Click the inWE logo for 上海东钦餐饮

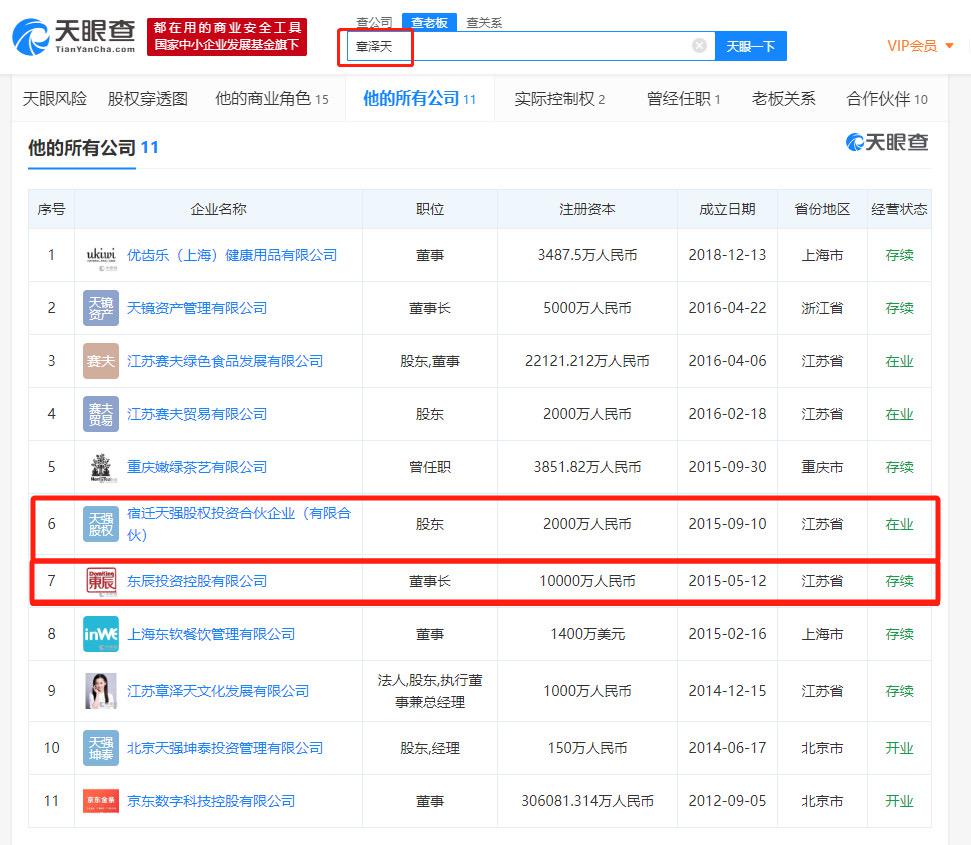click(101, 634)
